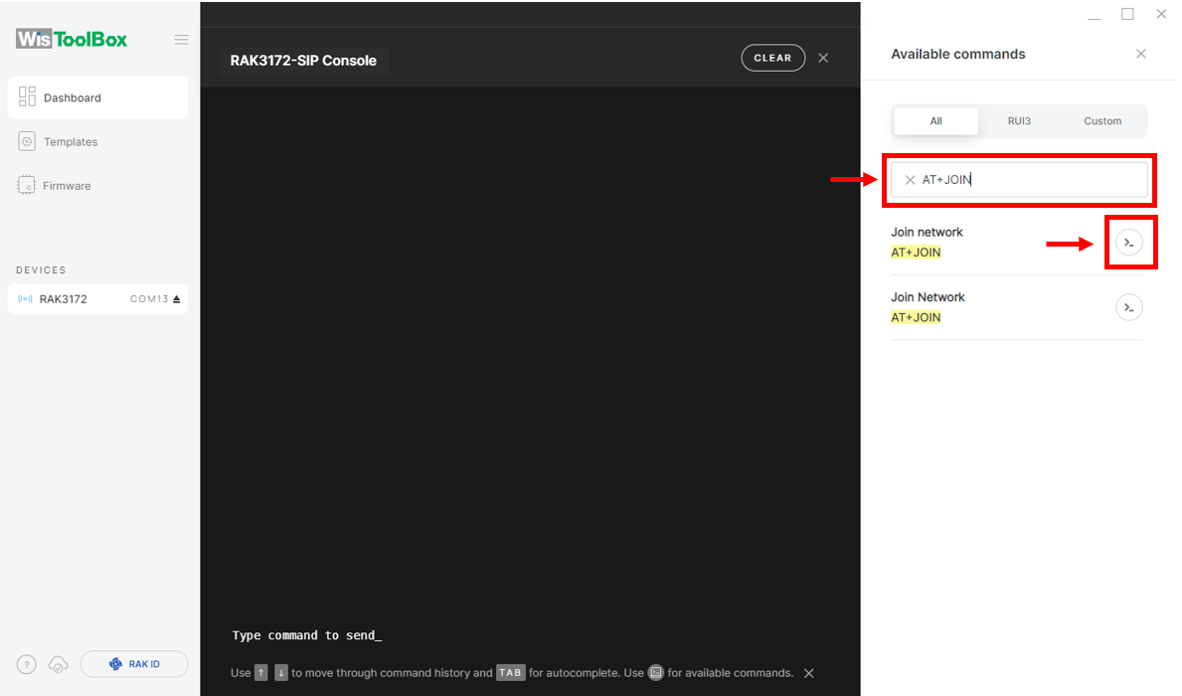Click the command search field

[x=1019, y=179]
